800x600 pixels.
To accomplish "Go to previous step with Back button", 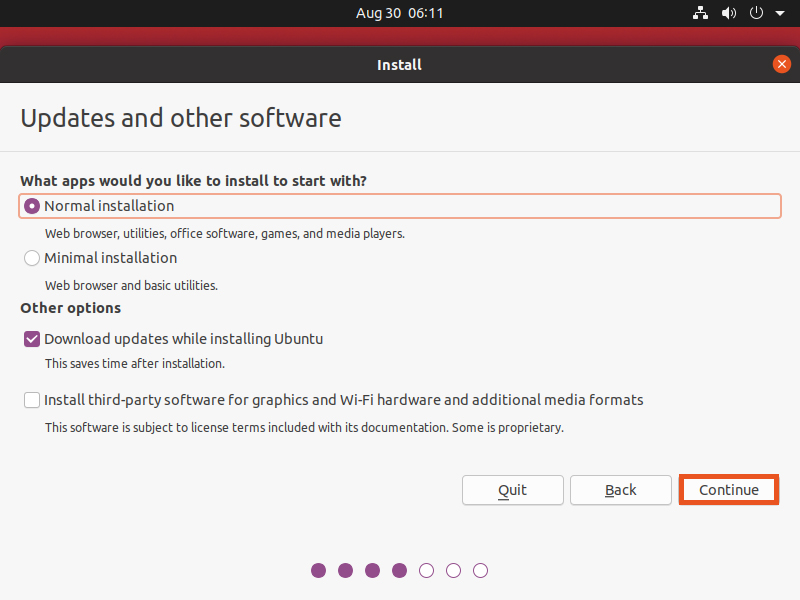I will point(620,490).
